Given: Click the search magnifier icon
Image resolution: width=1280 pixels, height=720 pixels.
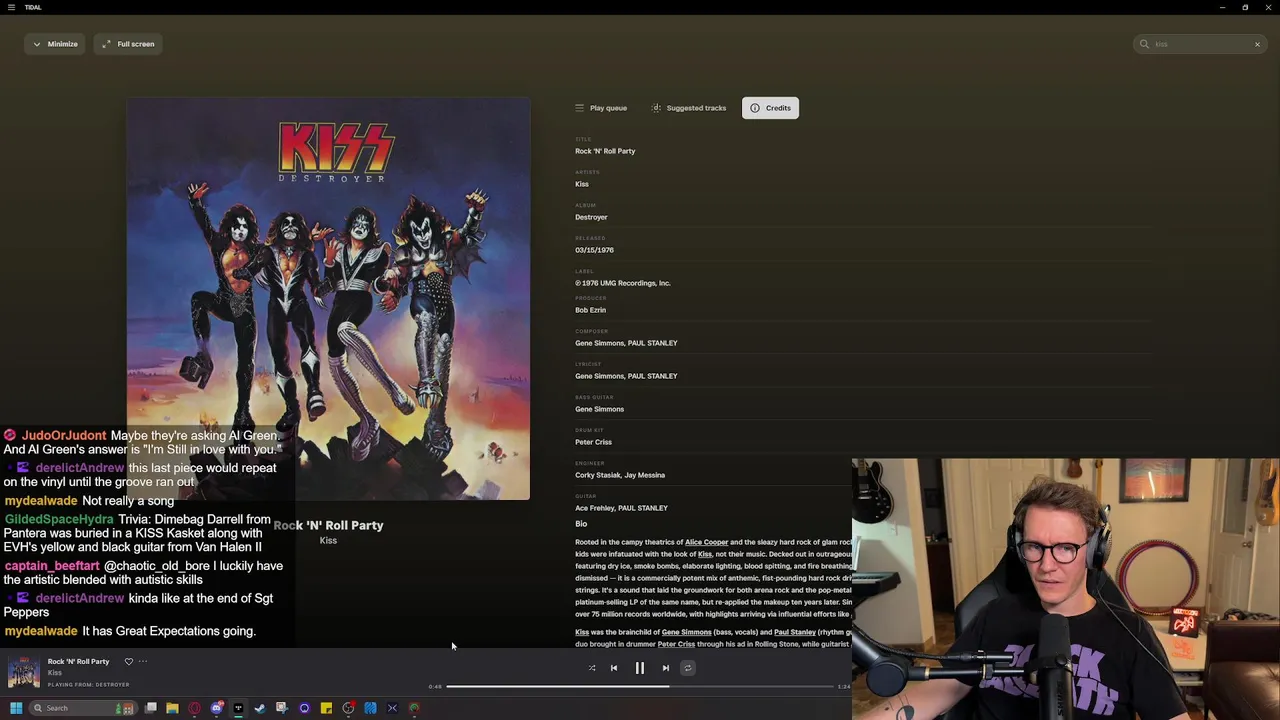Looking at the screenshot, I should coord(1144,44).
